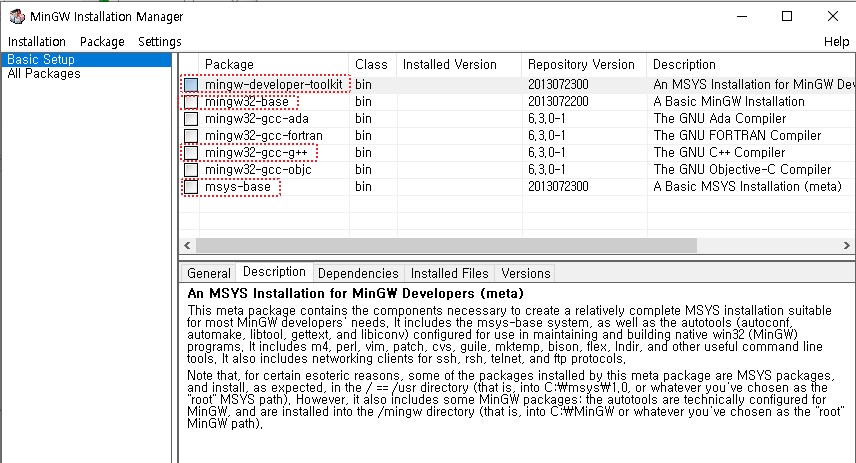856x463 pixels.
Task: Click the Repository Version column header
Action: click(x=584, y=64)
